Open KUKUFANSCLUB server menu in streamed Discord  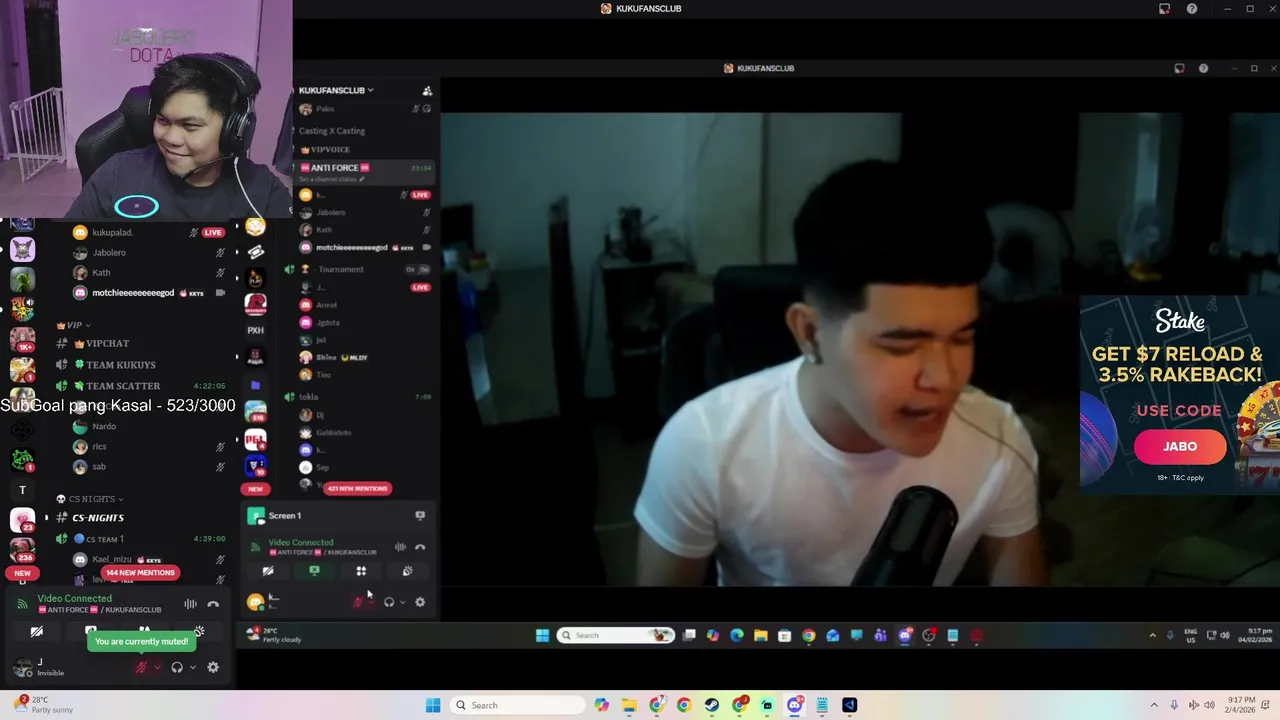[x=336, y=90]
